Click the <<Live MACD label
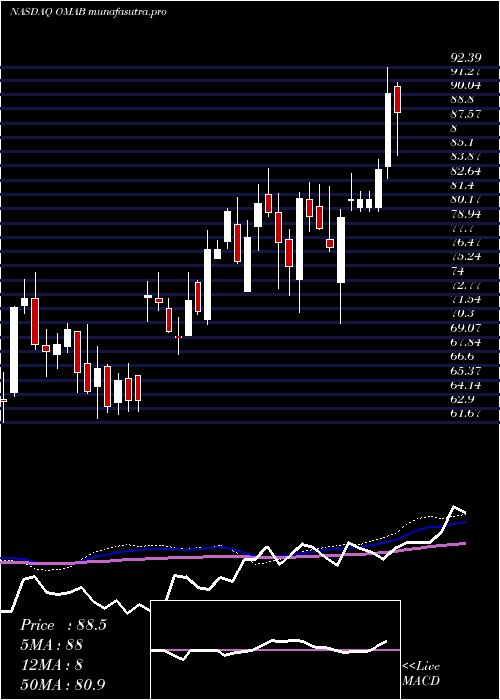Image resolution: width=500 pixels, height=700 pixels. pos(421,674)
